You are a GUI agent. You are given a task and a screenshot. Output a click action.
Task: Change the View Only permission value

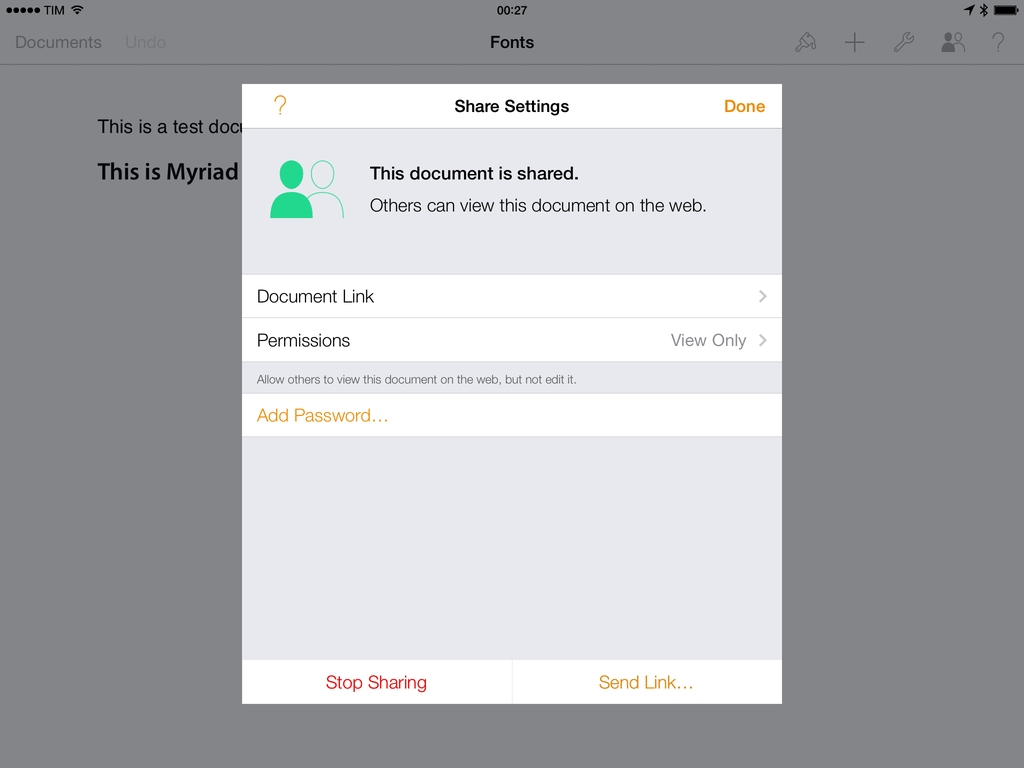(708, 340)
